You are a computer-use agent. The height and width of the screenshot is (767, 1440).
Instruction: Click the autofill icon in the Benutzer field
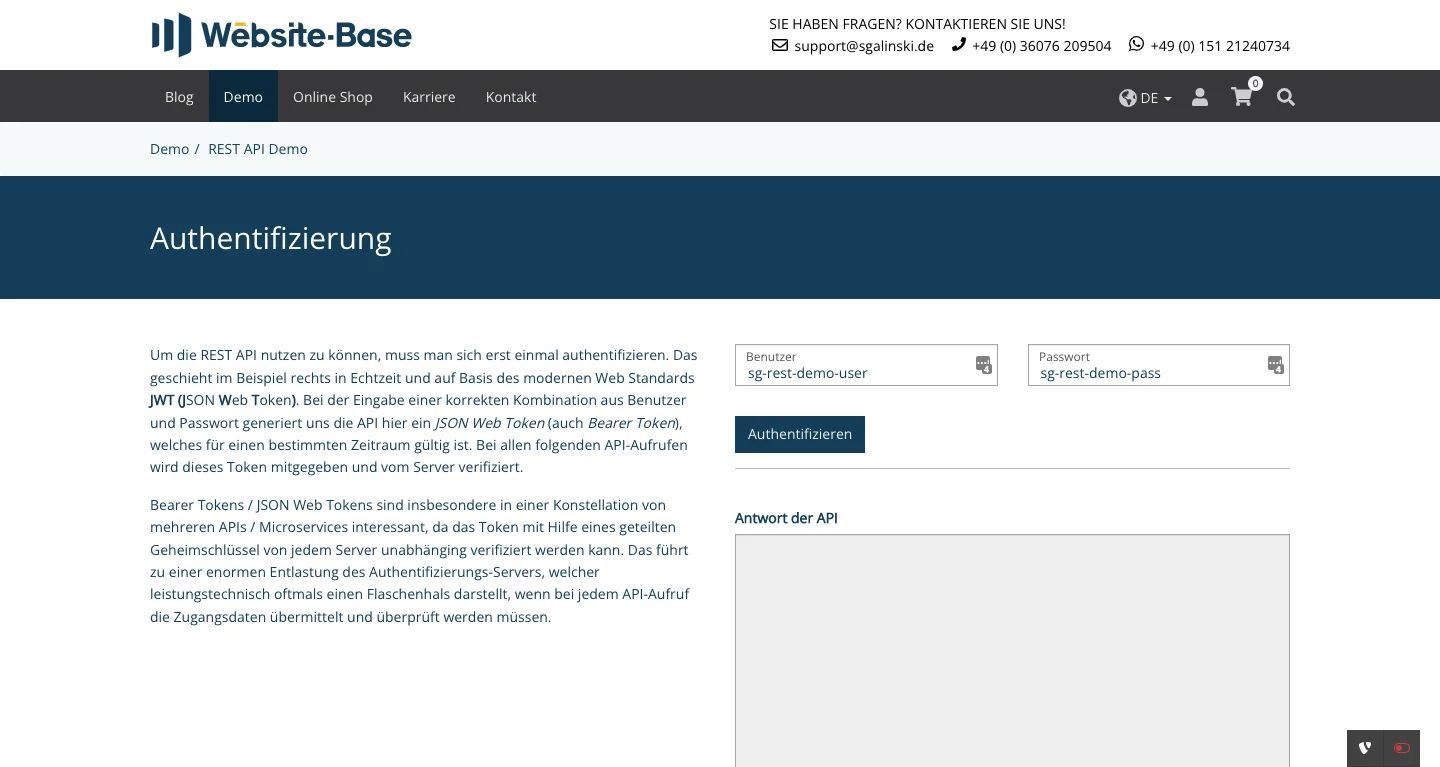point(983,365)
